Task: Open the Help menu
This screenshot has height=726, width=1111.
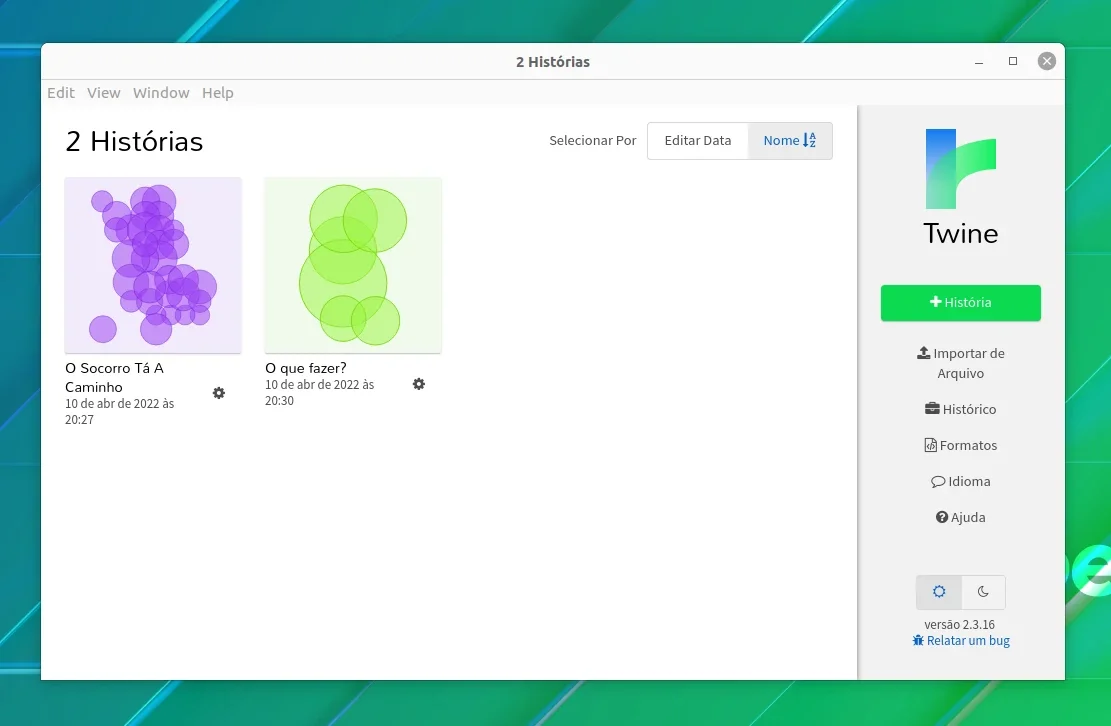Action: click(x=218, y=93)
